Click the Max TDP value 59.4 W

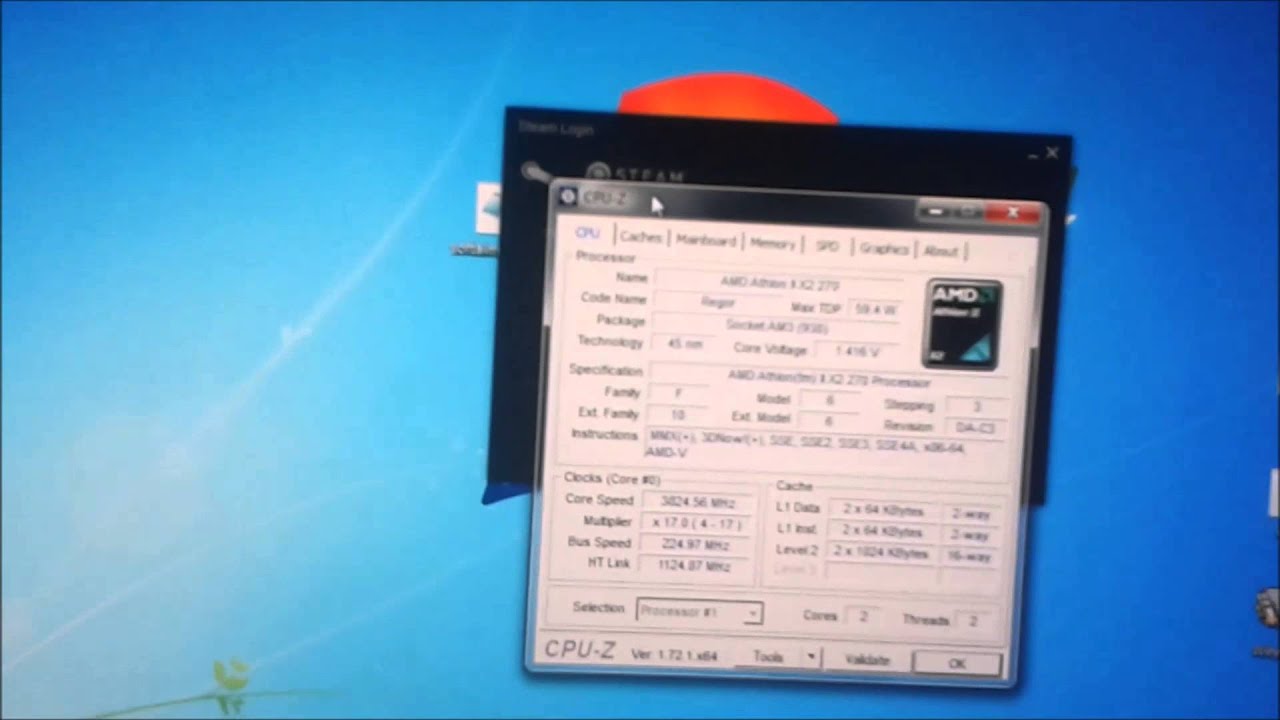[875, 309]
